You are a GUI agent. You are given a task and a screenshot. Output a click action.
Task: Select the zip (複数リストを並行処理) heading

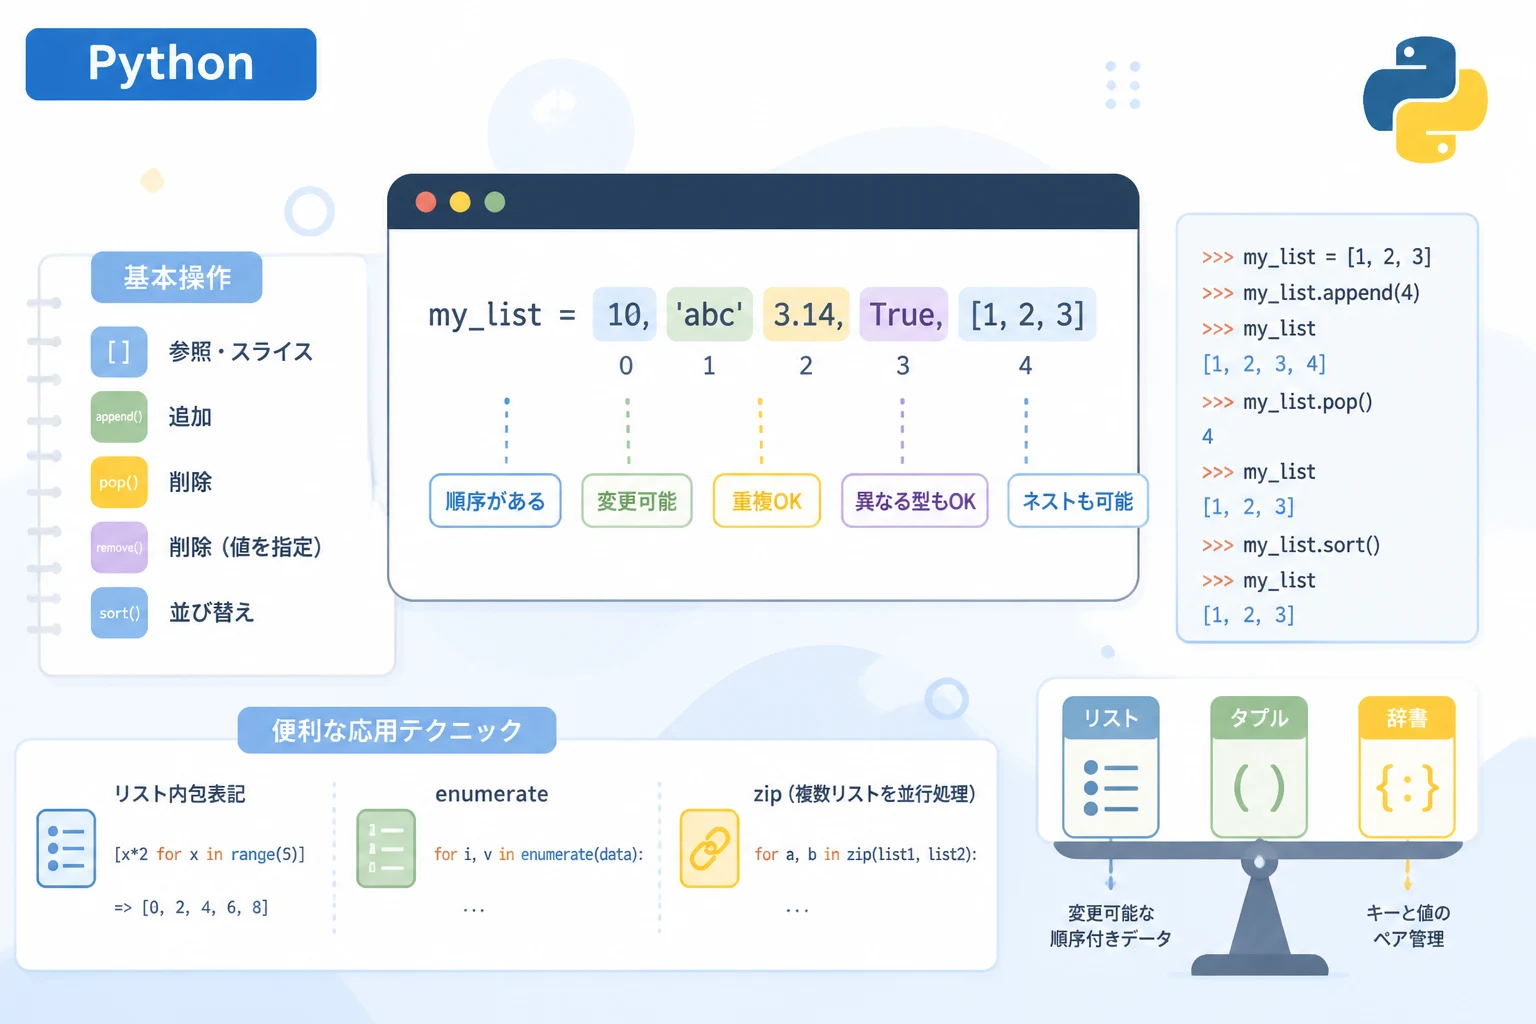coord(864,794)
